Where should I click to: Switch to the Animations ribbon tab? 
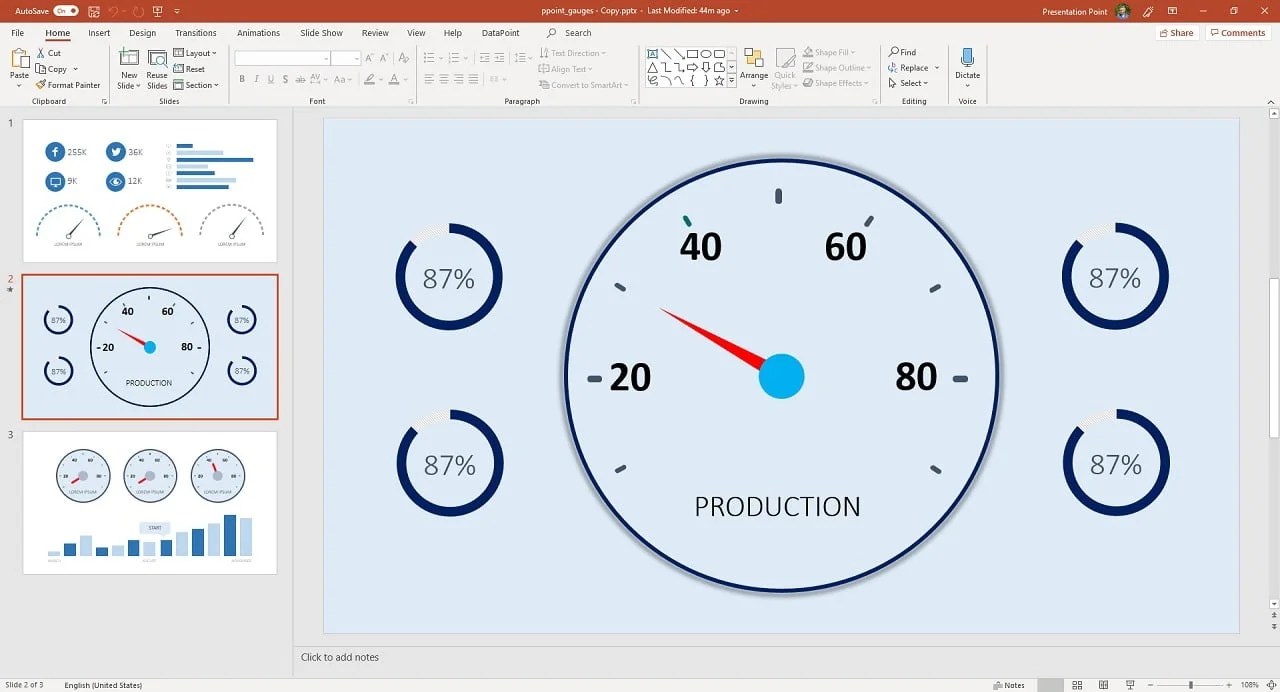coord(258,32)
